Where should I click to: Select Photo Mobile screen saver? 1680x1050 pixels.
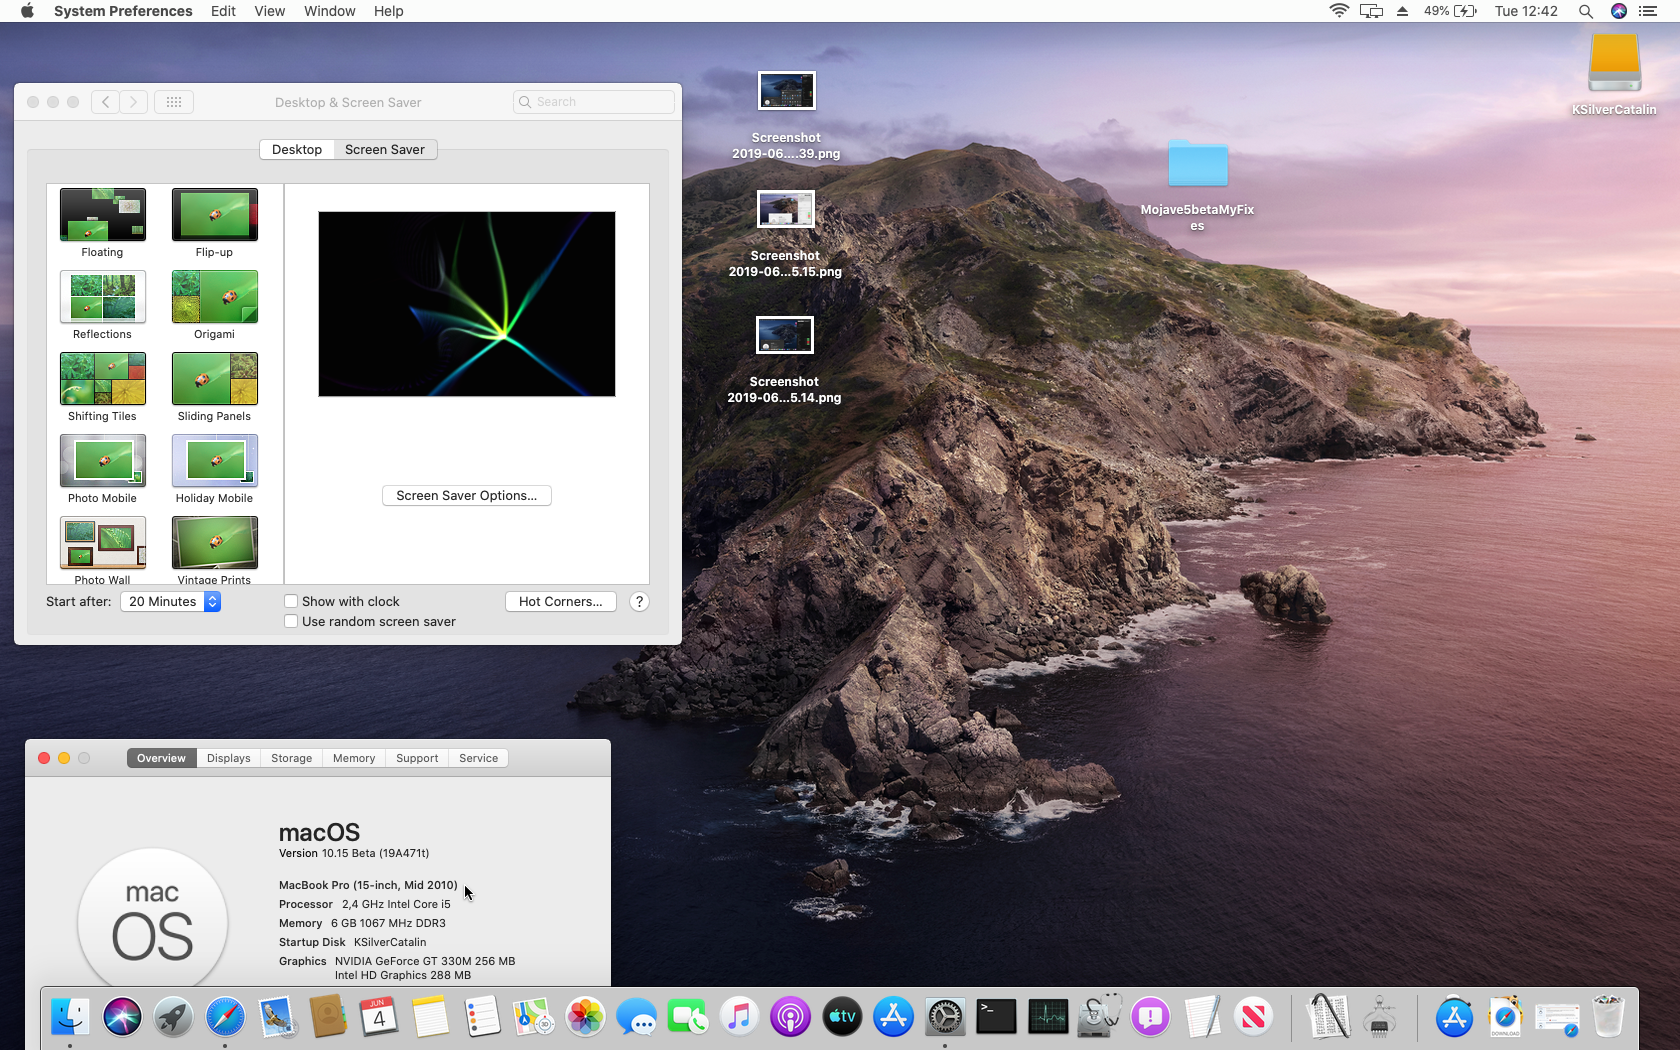click(102, 469)
